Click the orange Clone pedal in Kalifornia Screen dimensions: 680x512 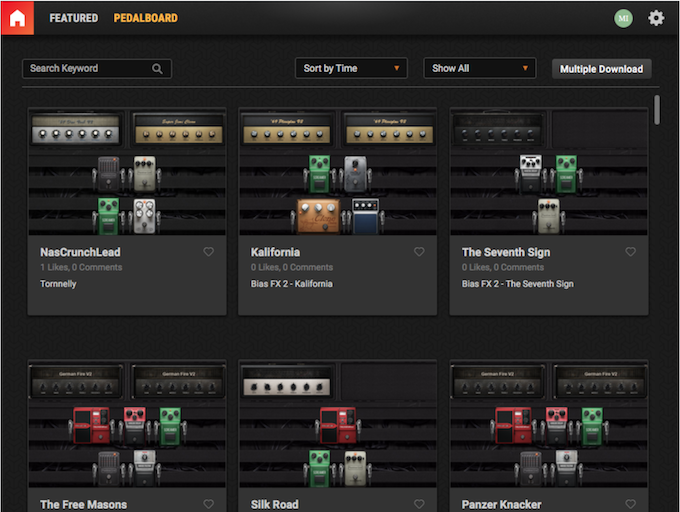click(x=319, y=216)
